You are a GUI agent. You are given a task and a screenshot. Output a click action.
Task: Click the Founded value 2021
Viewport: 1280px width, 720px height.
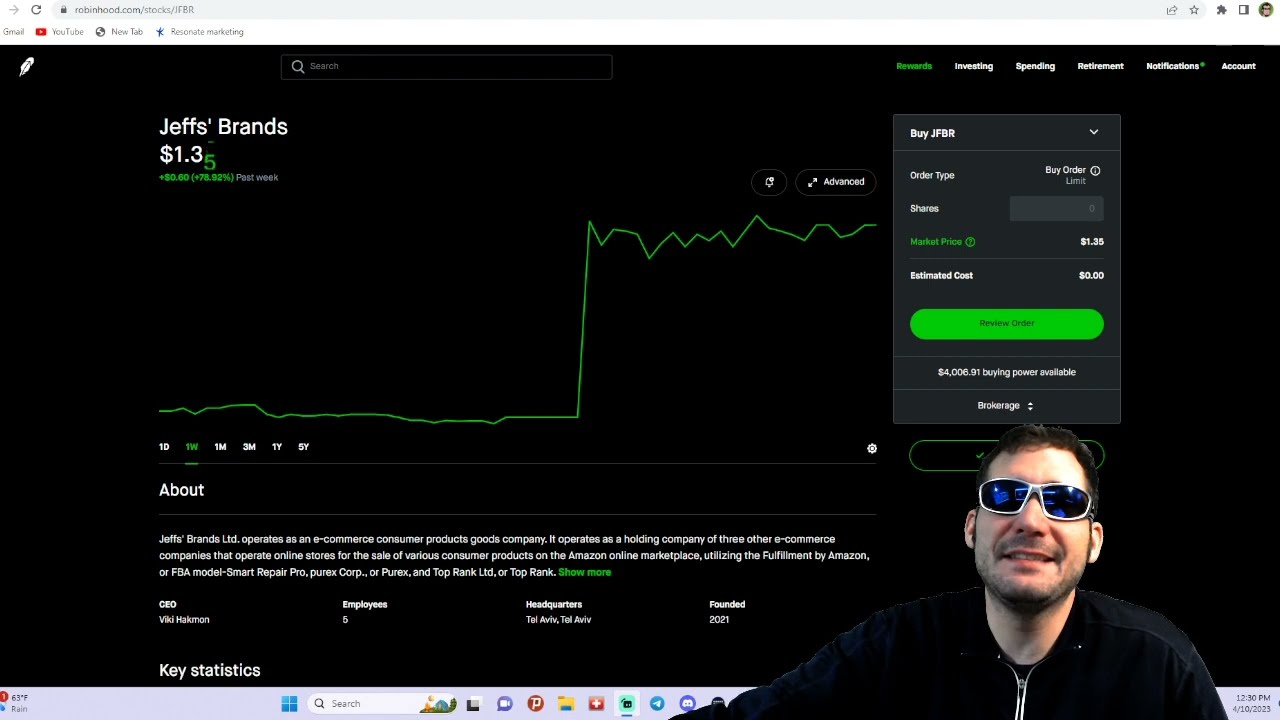coord(719,620)
